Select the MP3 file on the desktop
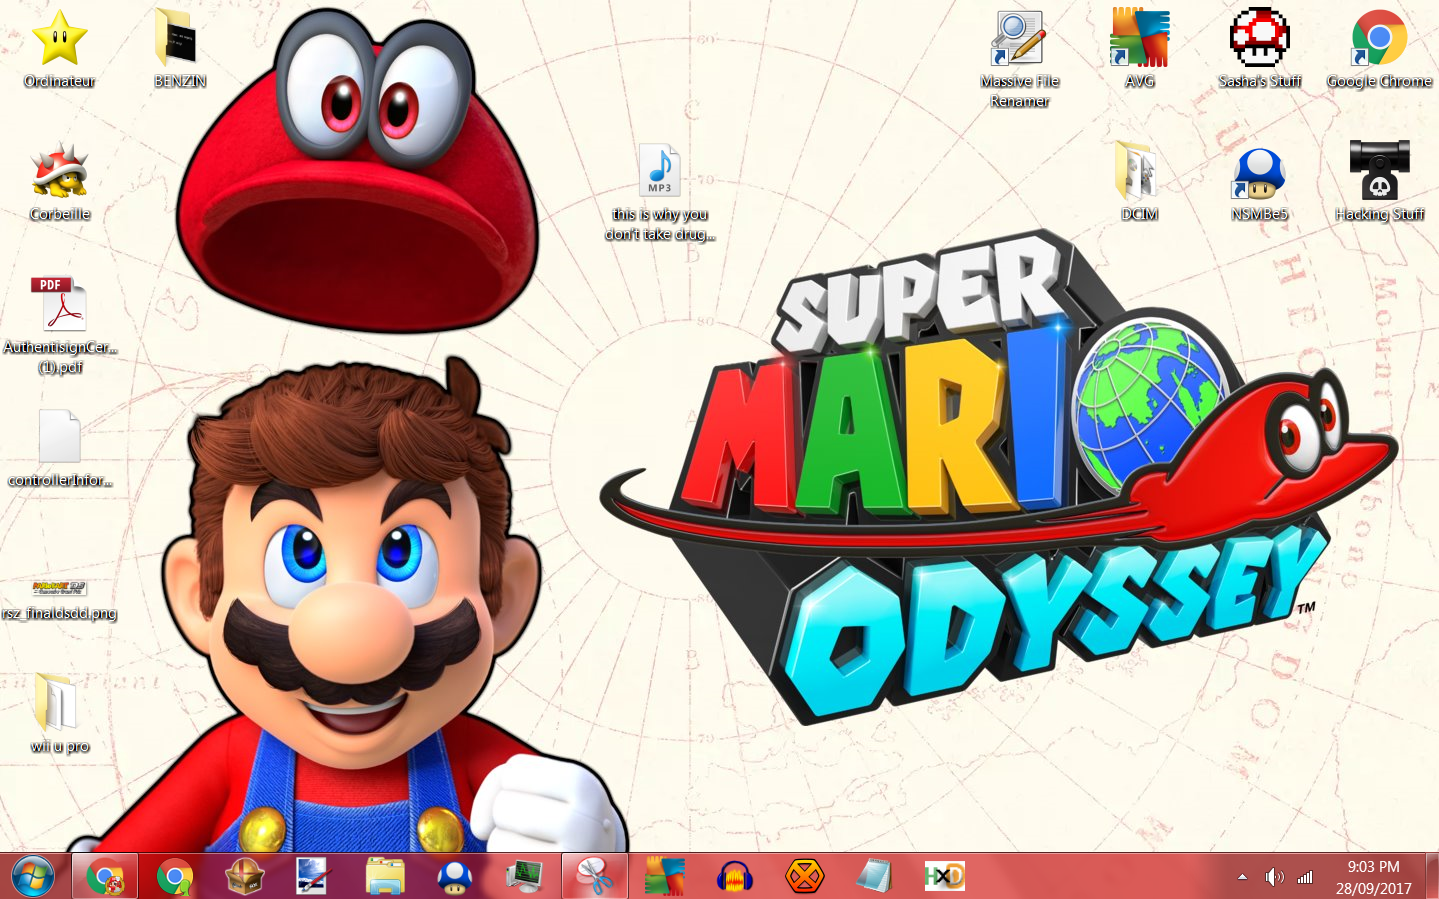Screen dimensions: 1439x899 (x=660, y=172)
